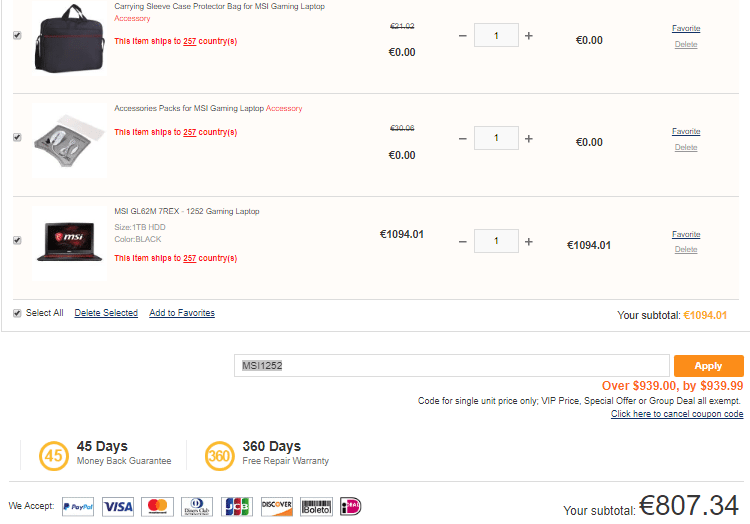Click the Discover card icon

(276, 507)
